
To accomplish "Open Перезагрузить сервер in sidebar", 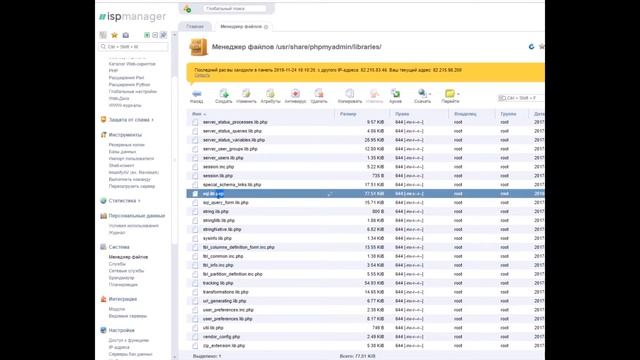I will tap(132, 186).
